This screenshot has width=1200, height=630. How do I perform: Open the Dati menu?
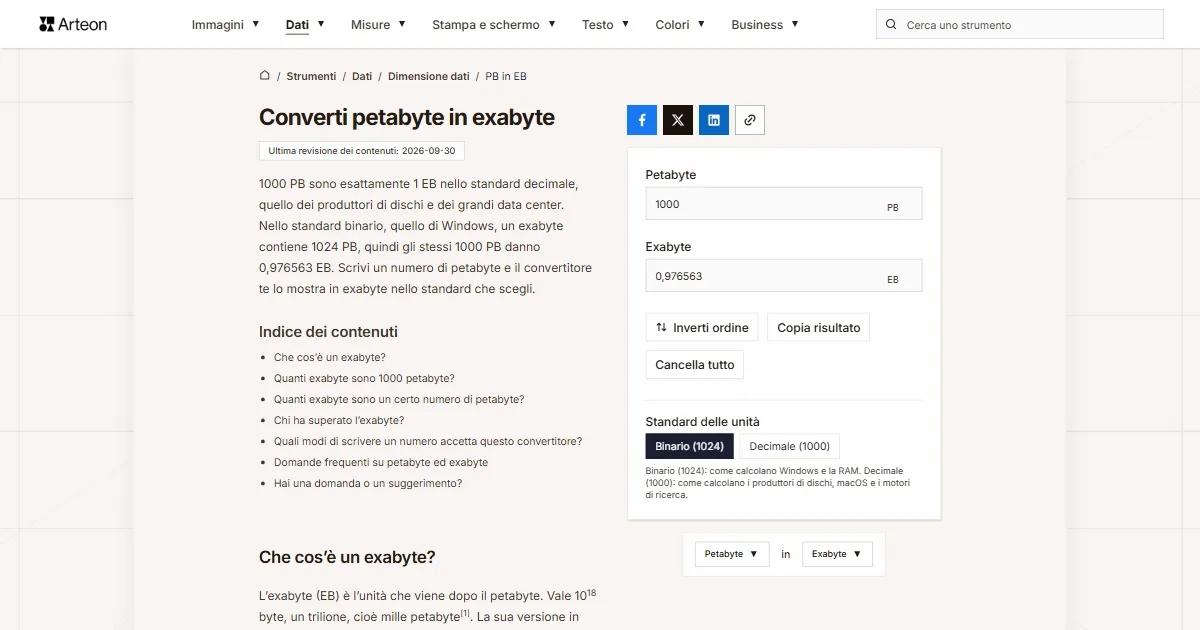point(305,24)
